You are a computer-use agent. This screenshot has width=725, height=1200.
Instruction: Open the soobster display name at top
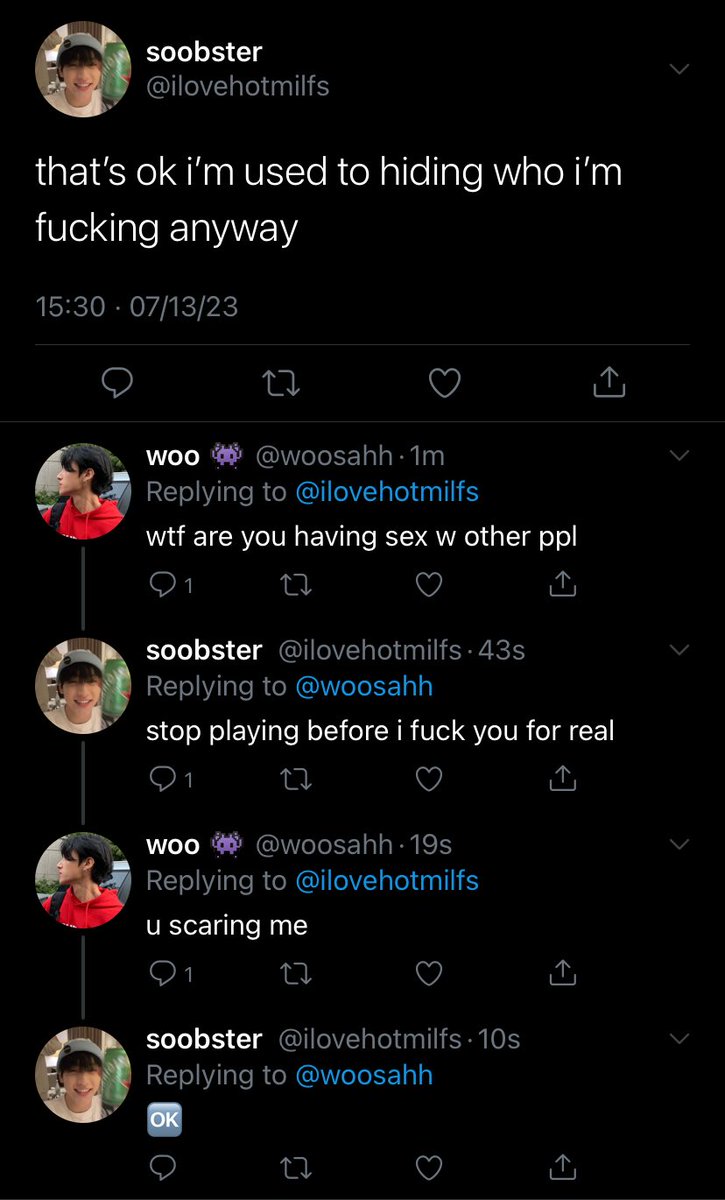tap(204, 51)
